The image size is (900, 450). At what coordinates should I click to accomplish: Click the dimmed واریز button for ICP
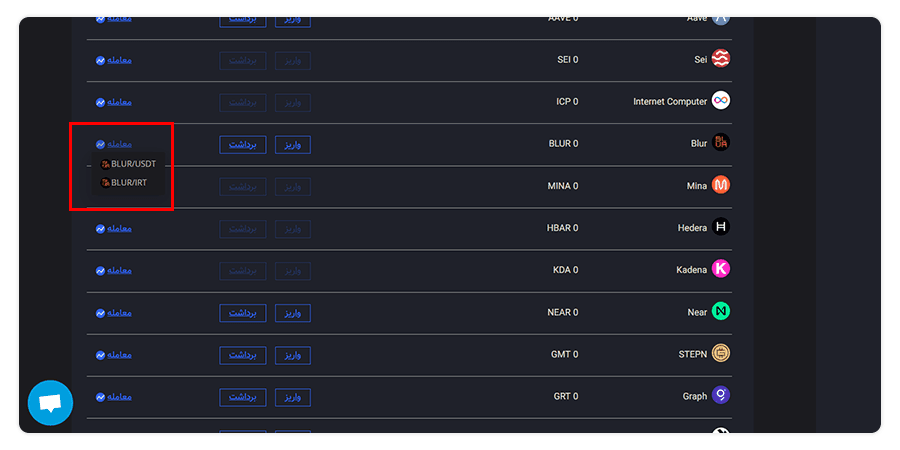click(293, 102)
